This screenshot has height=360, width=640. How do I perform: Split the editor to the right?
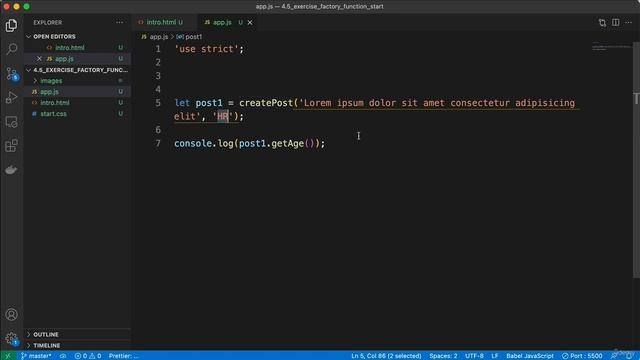[616, 22]
